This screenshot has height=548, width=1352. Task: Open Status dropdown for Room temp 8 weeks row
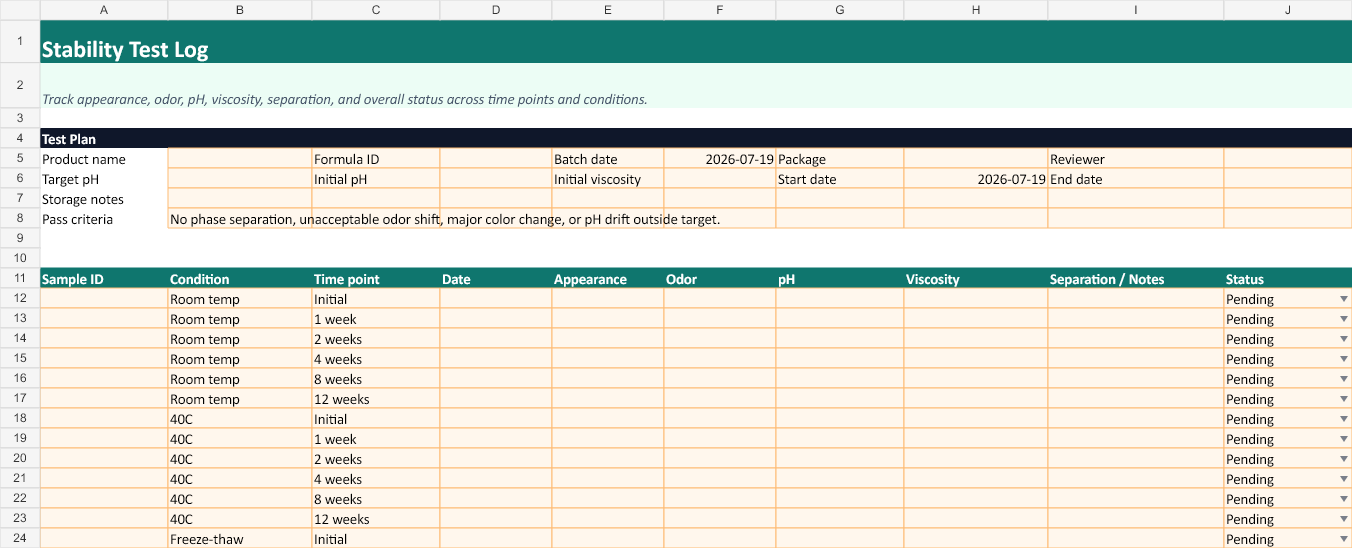pos(1343,379)
